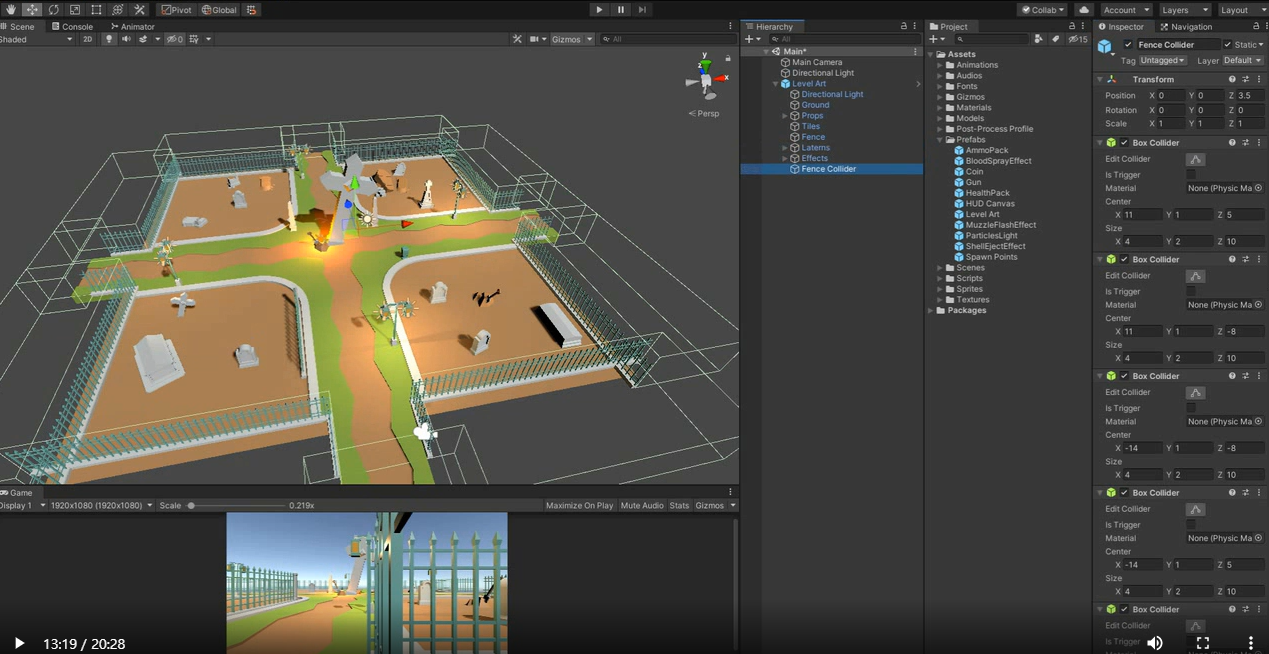Open the Layout dropdown
Viewport: 1269px width, 654px height.
1240,10
